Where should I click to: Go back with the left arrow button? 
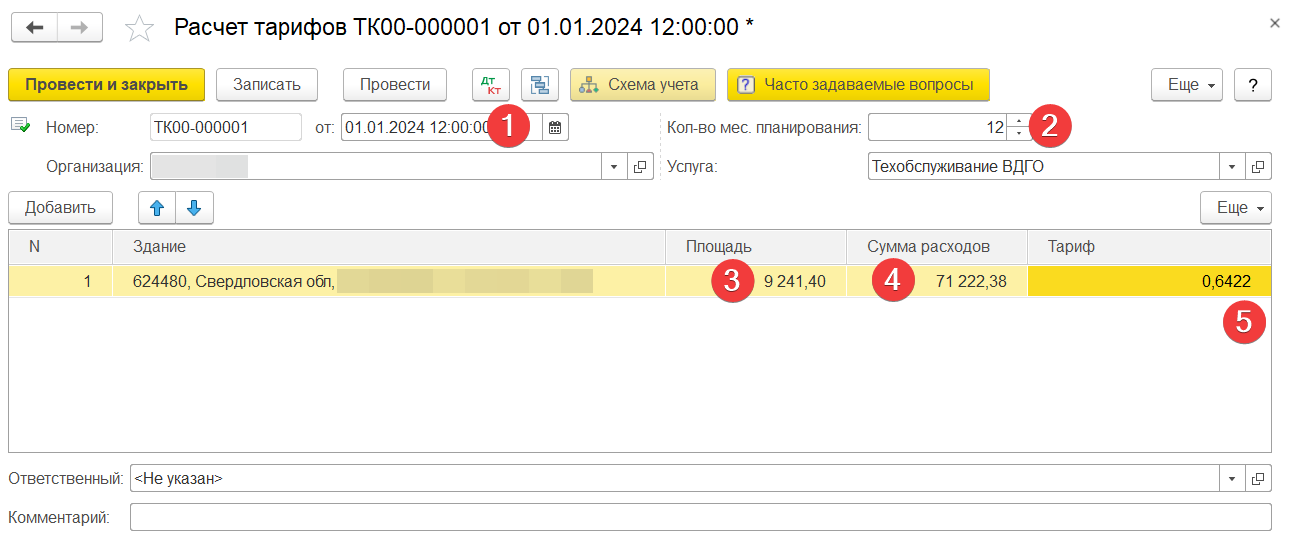pos(34,27)
